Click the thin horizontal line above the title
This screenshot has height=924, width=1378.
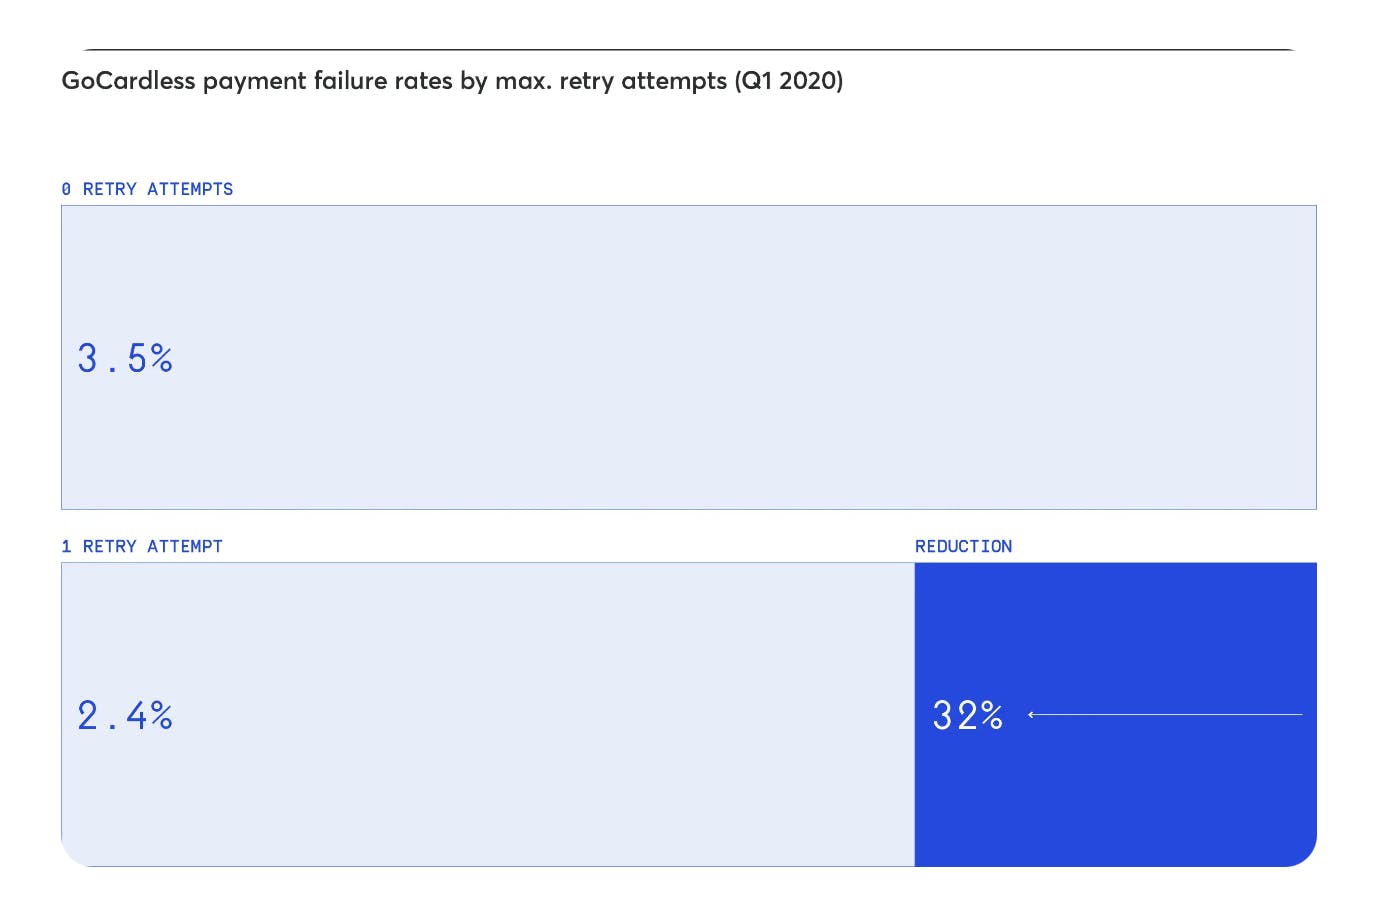pyautogui.click(x=688, y=49)
